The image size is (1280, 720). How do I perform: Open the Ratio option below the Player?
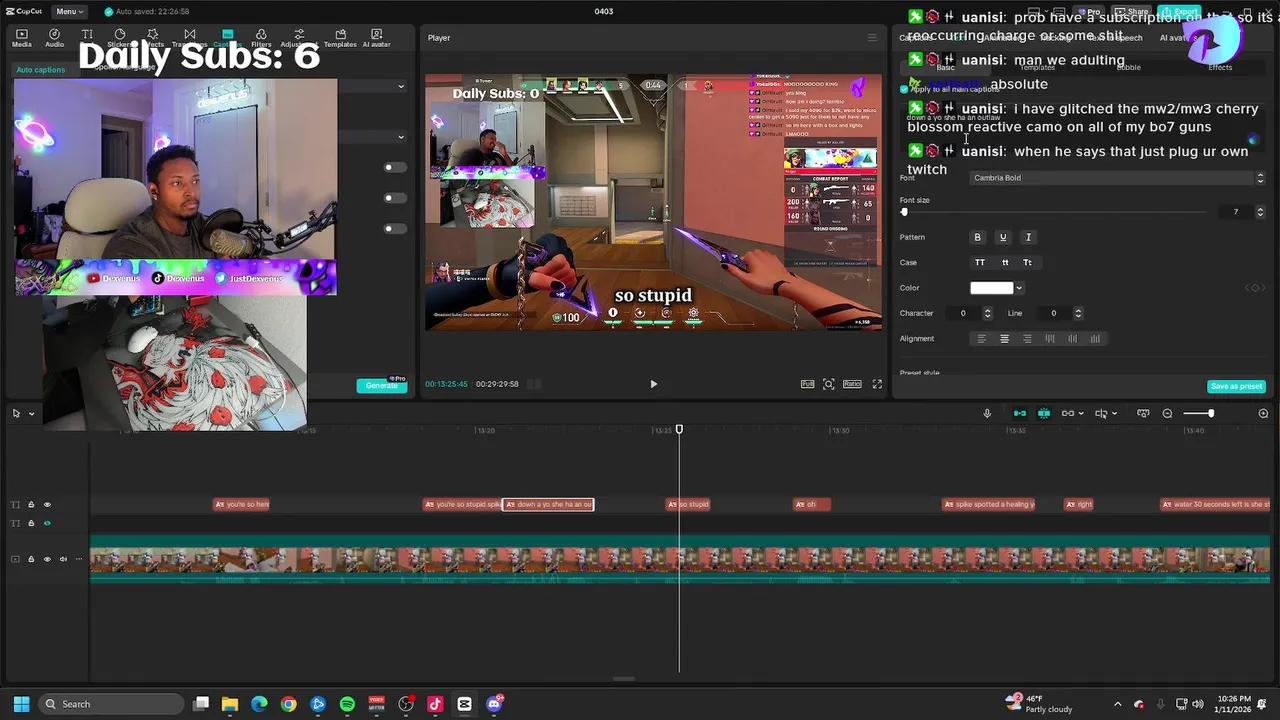click(x=852, y=384)
